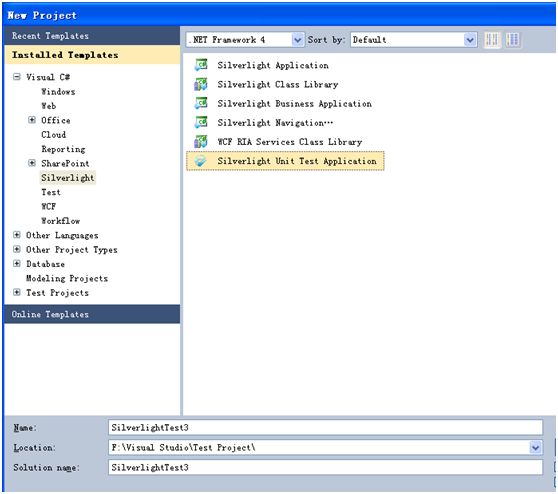Switch to small icons view
The height and width of the screenshot is (494, 558).
click(493, 40)
